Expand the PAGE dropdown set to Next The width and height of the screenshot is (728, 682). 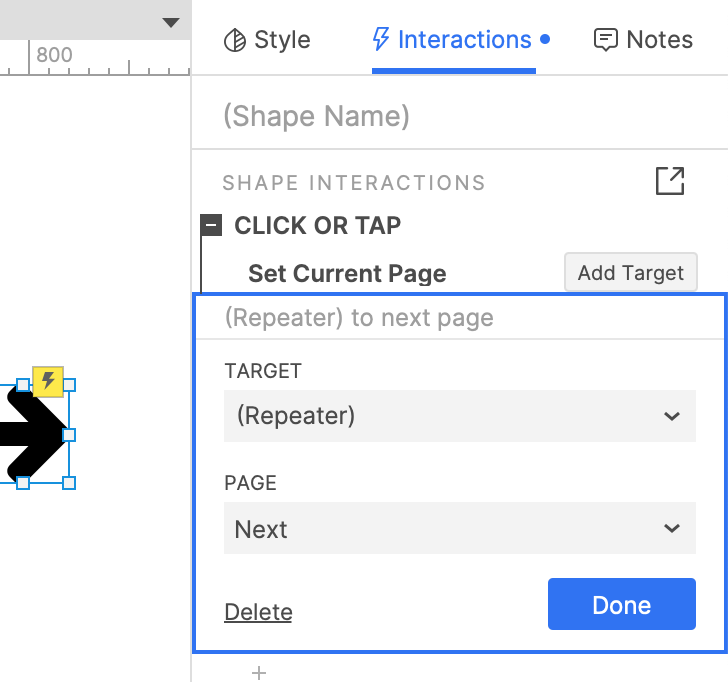point(459,528)
